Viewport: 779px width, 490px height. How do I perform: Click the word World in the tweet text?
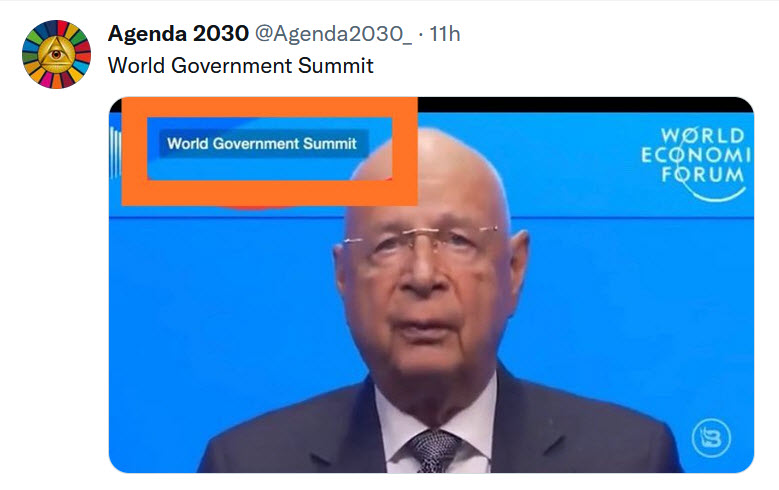pos(136,66)
